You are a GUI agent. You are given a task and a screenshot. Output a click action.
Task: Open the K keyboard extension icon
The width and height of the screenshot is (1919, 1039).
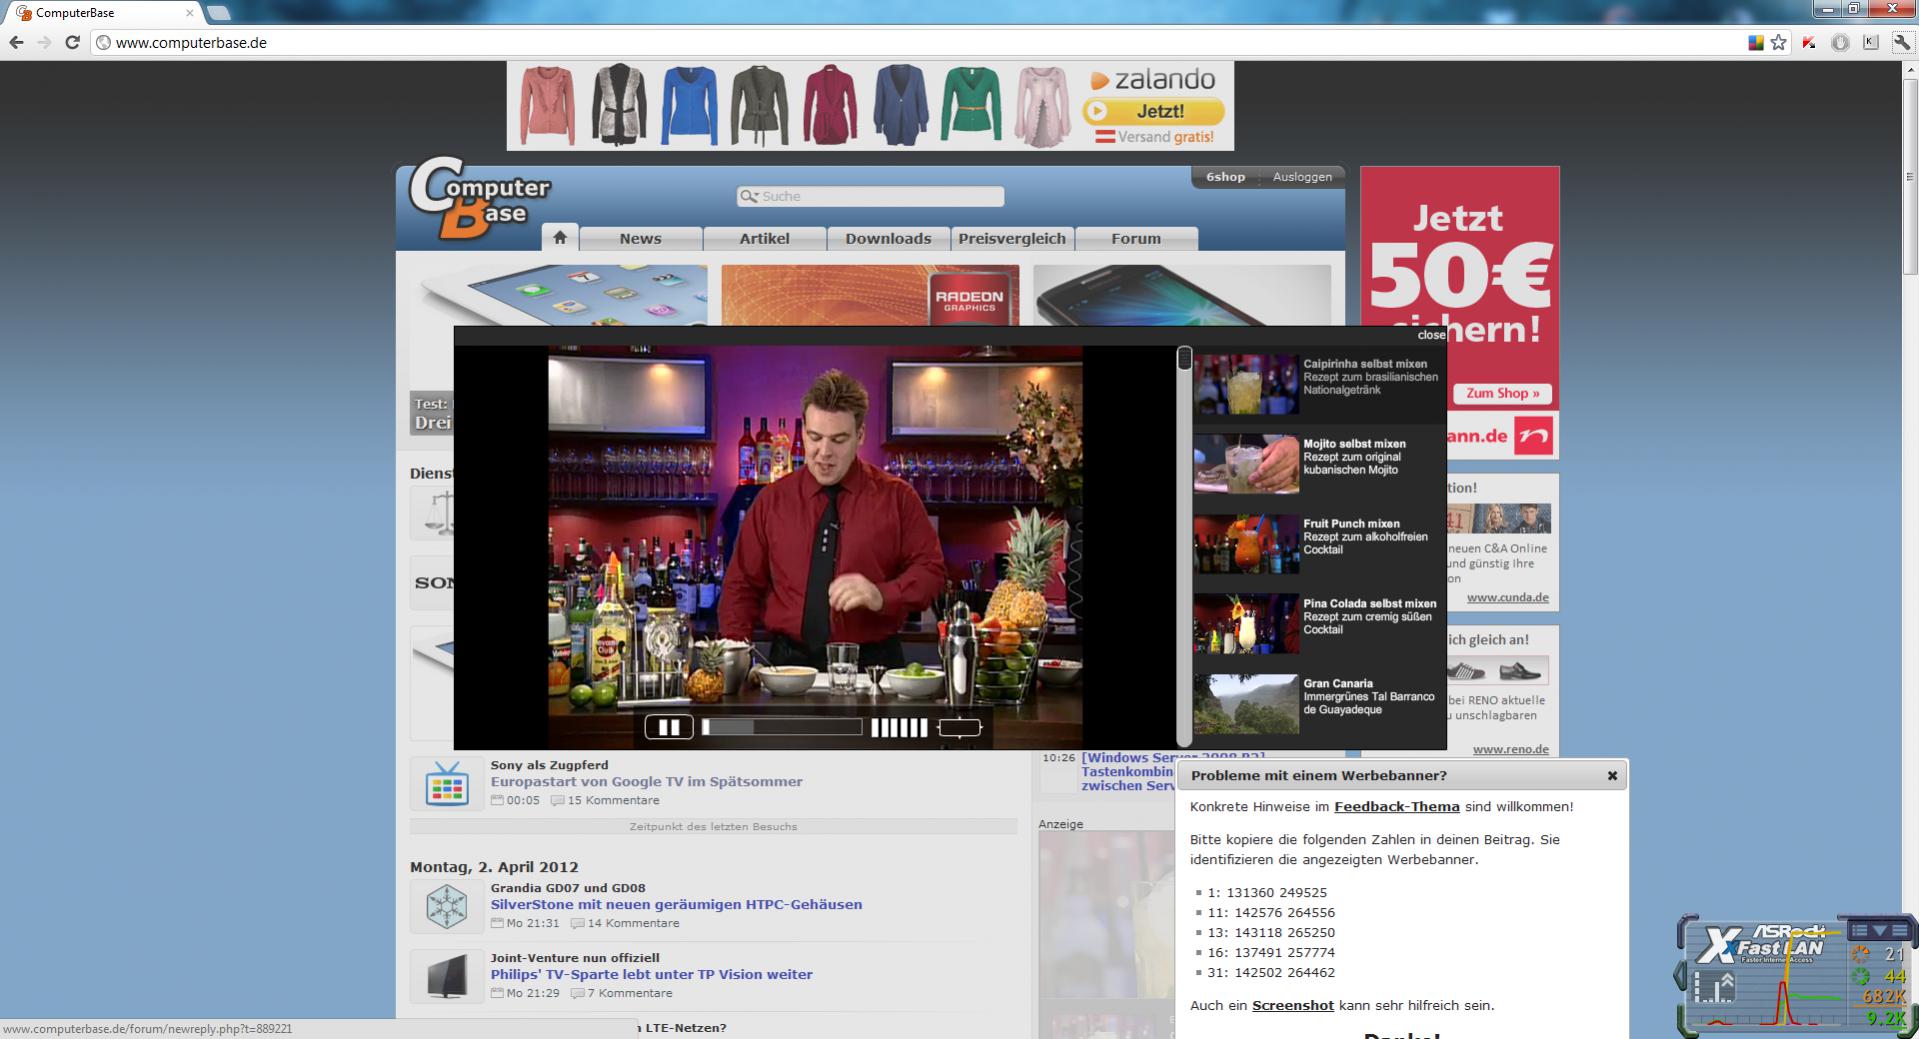pos(1870,42)
